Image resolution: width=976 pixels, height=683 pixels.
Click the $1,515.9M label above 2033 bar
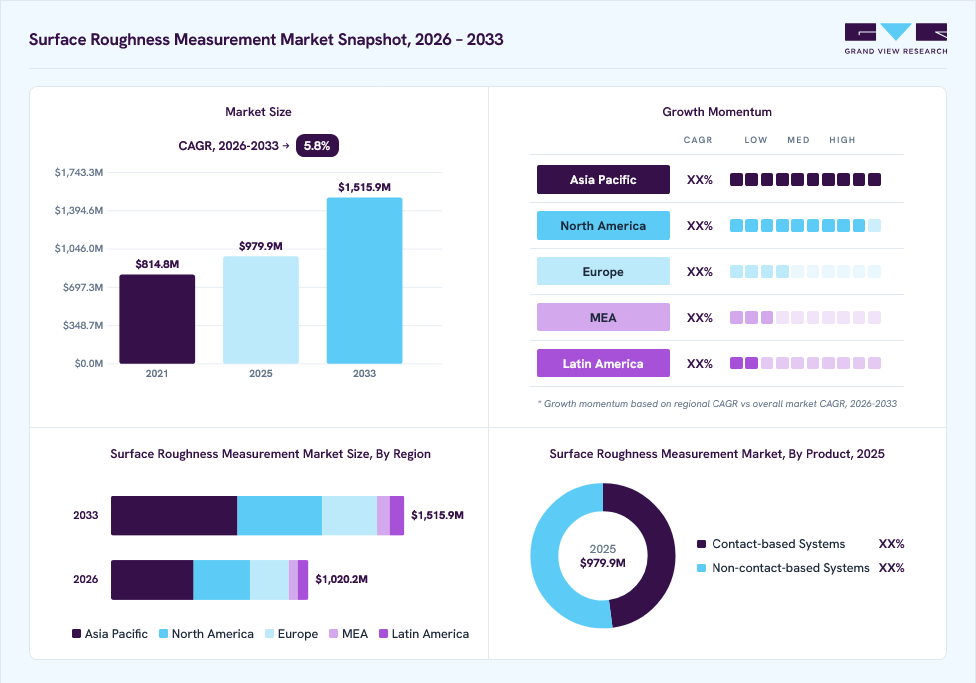coord(364,187)
